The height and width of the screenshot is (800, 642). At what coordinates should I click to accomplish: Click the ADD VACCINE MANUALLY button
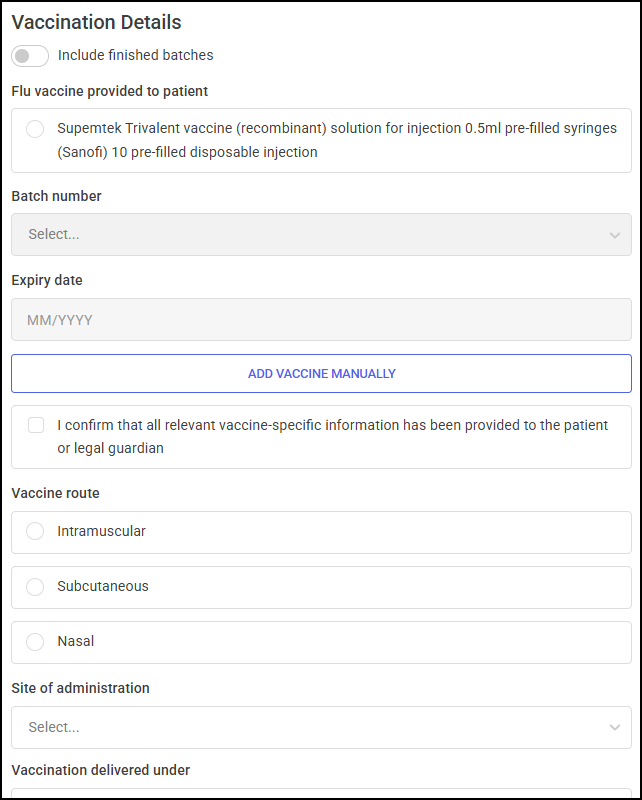[322, 373]
